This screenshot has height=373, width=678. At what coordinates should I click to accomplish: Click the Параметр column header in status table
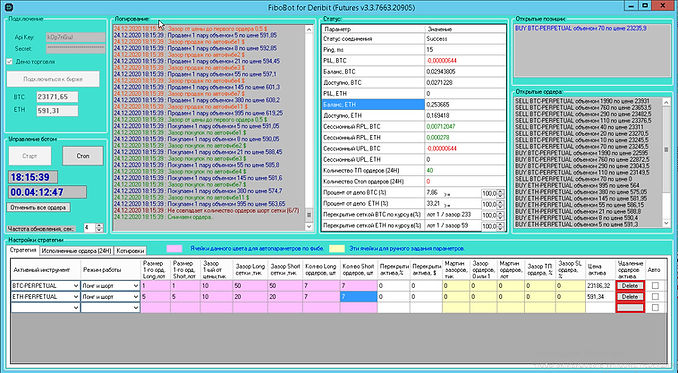(x=374, y=29)
